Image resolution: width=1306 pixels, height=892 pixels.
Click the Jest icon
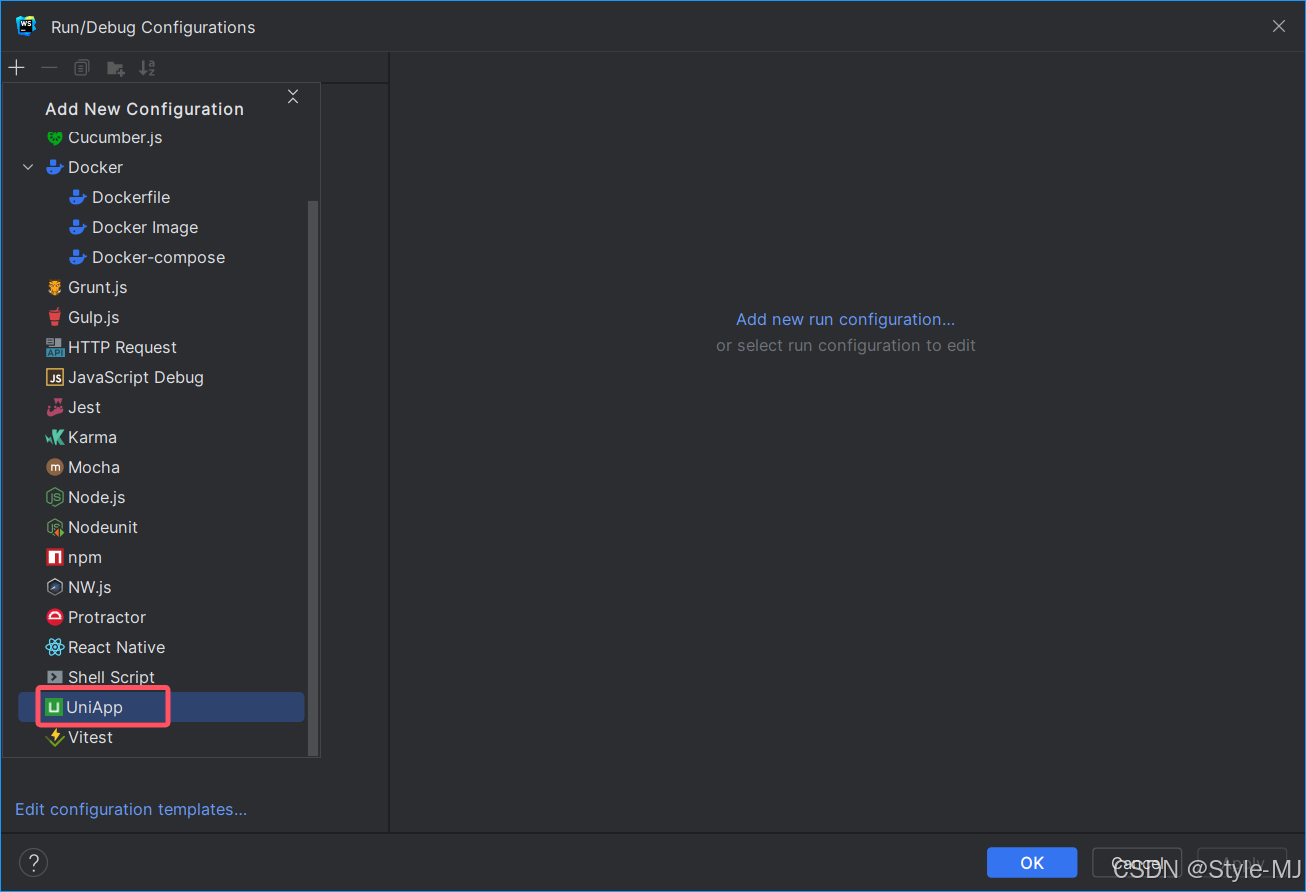55,407
